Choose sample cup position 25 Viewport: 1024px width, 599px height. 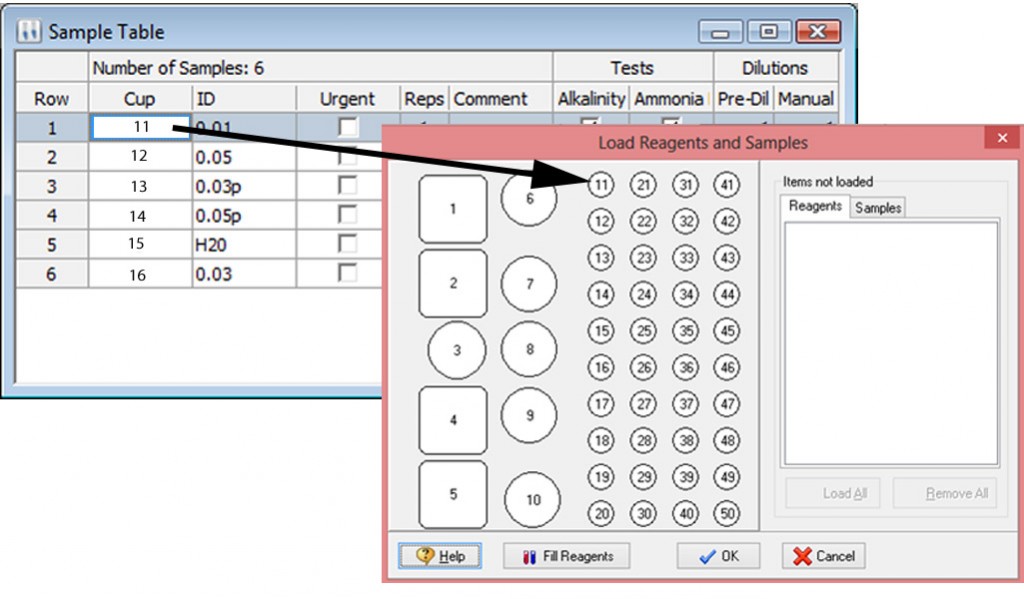[643, 331]
